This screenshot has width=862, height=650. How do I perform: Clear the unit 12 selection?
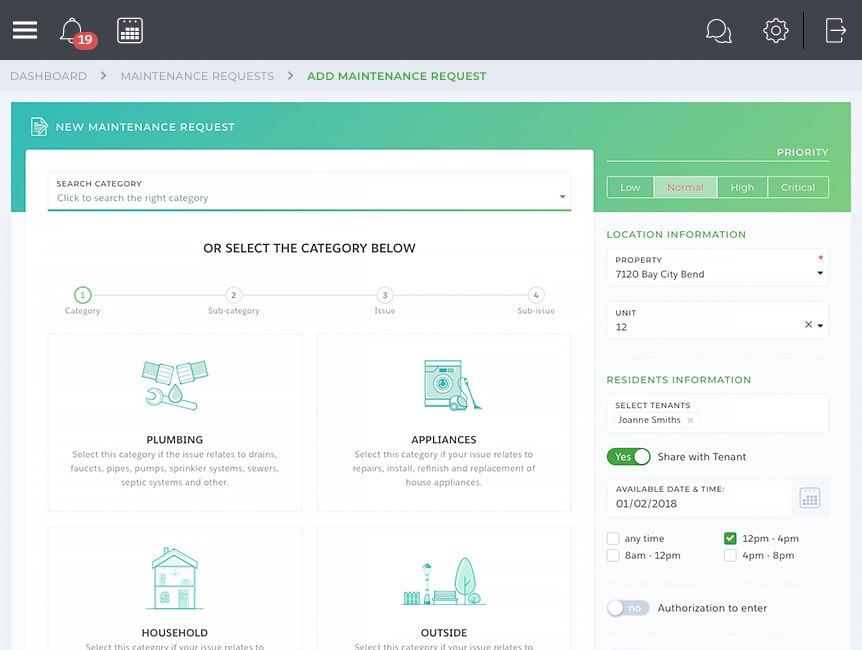(x=808, y=325)
